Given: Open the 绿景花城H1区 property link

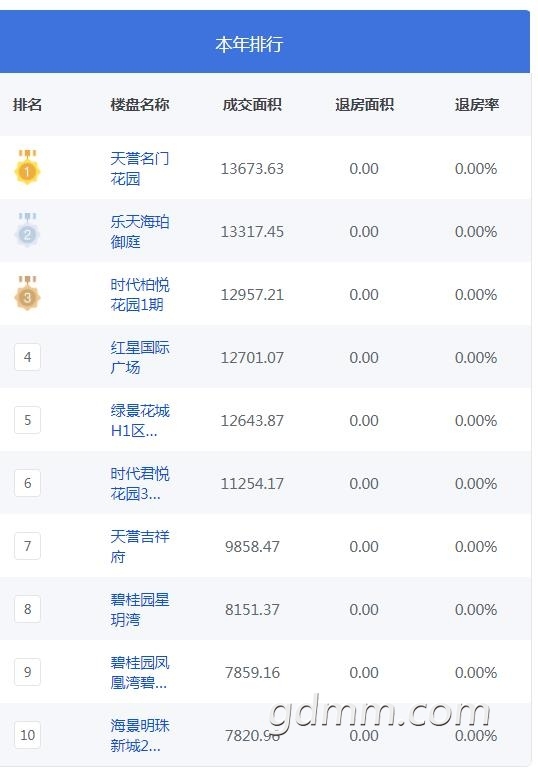Looking at the screenshot, I should point(140,421).
